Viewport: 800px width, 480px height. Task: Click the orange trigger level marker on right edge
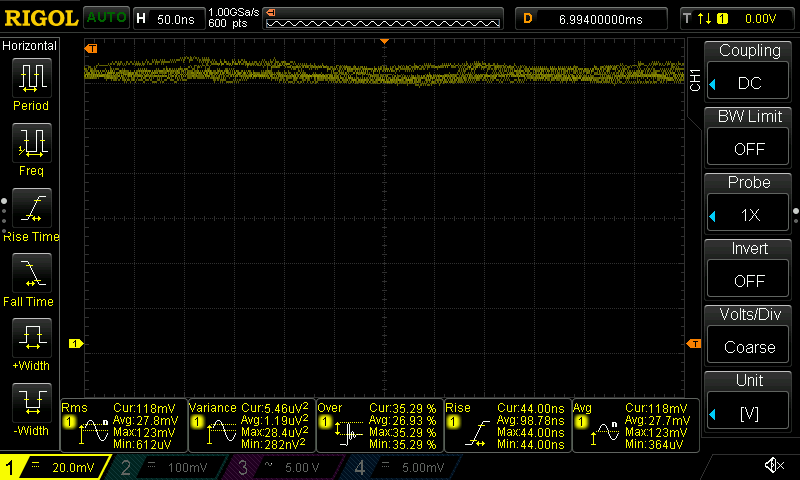pos(694,344)
